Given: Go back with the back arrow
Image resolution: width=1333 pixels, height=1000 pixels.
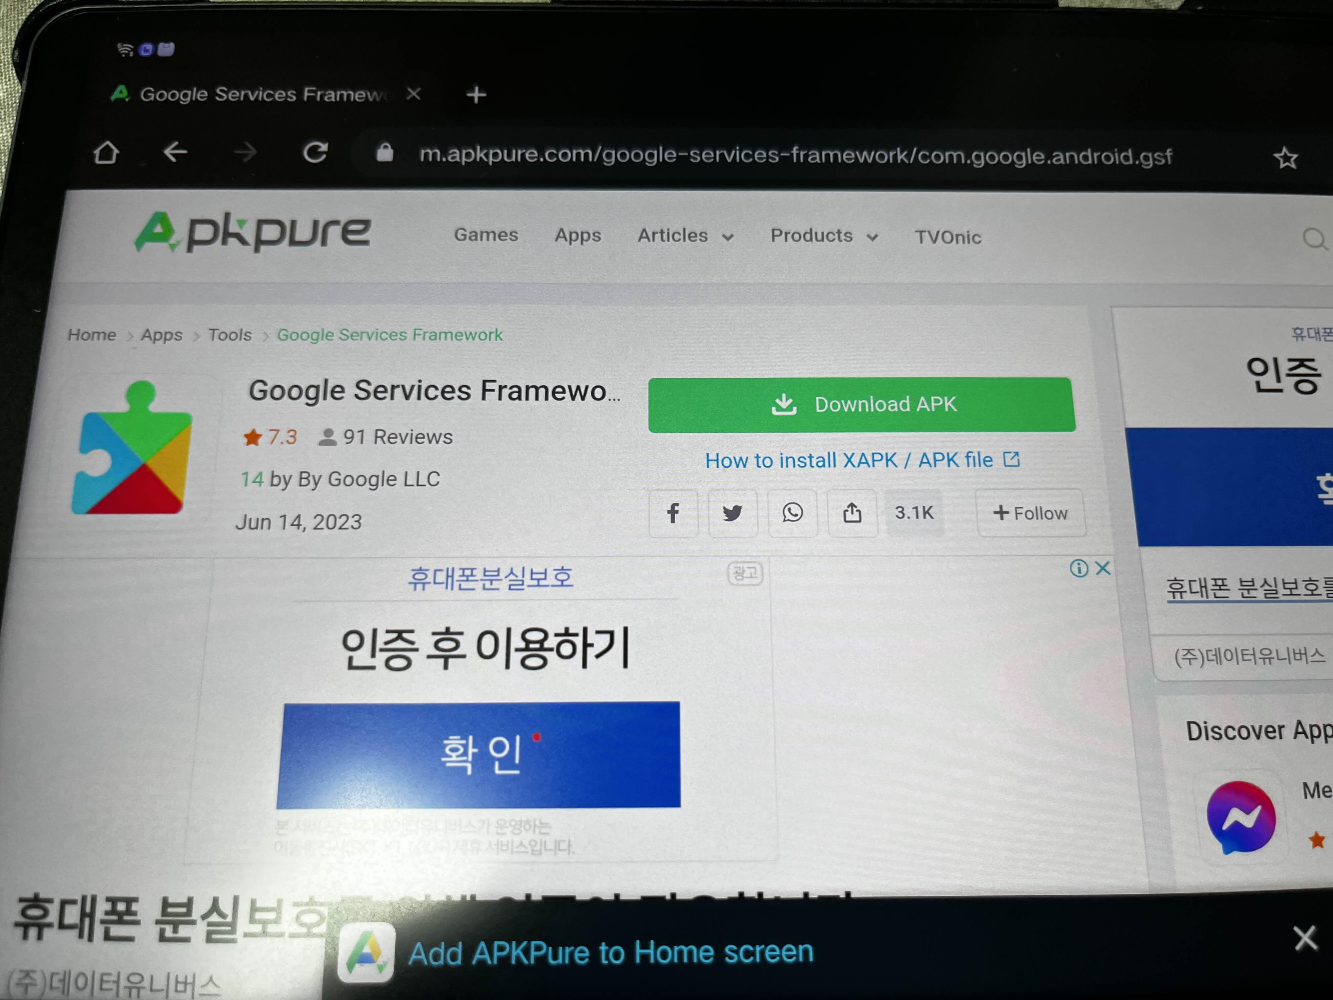Looking at the screenshot, I should pos(175,152).
